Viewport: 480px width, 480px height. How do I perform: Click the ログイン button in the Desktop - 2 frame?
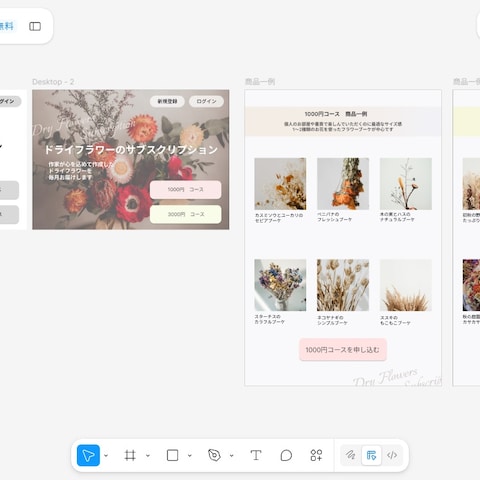(x=206, y=101)
